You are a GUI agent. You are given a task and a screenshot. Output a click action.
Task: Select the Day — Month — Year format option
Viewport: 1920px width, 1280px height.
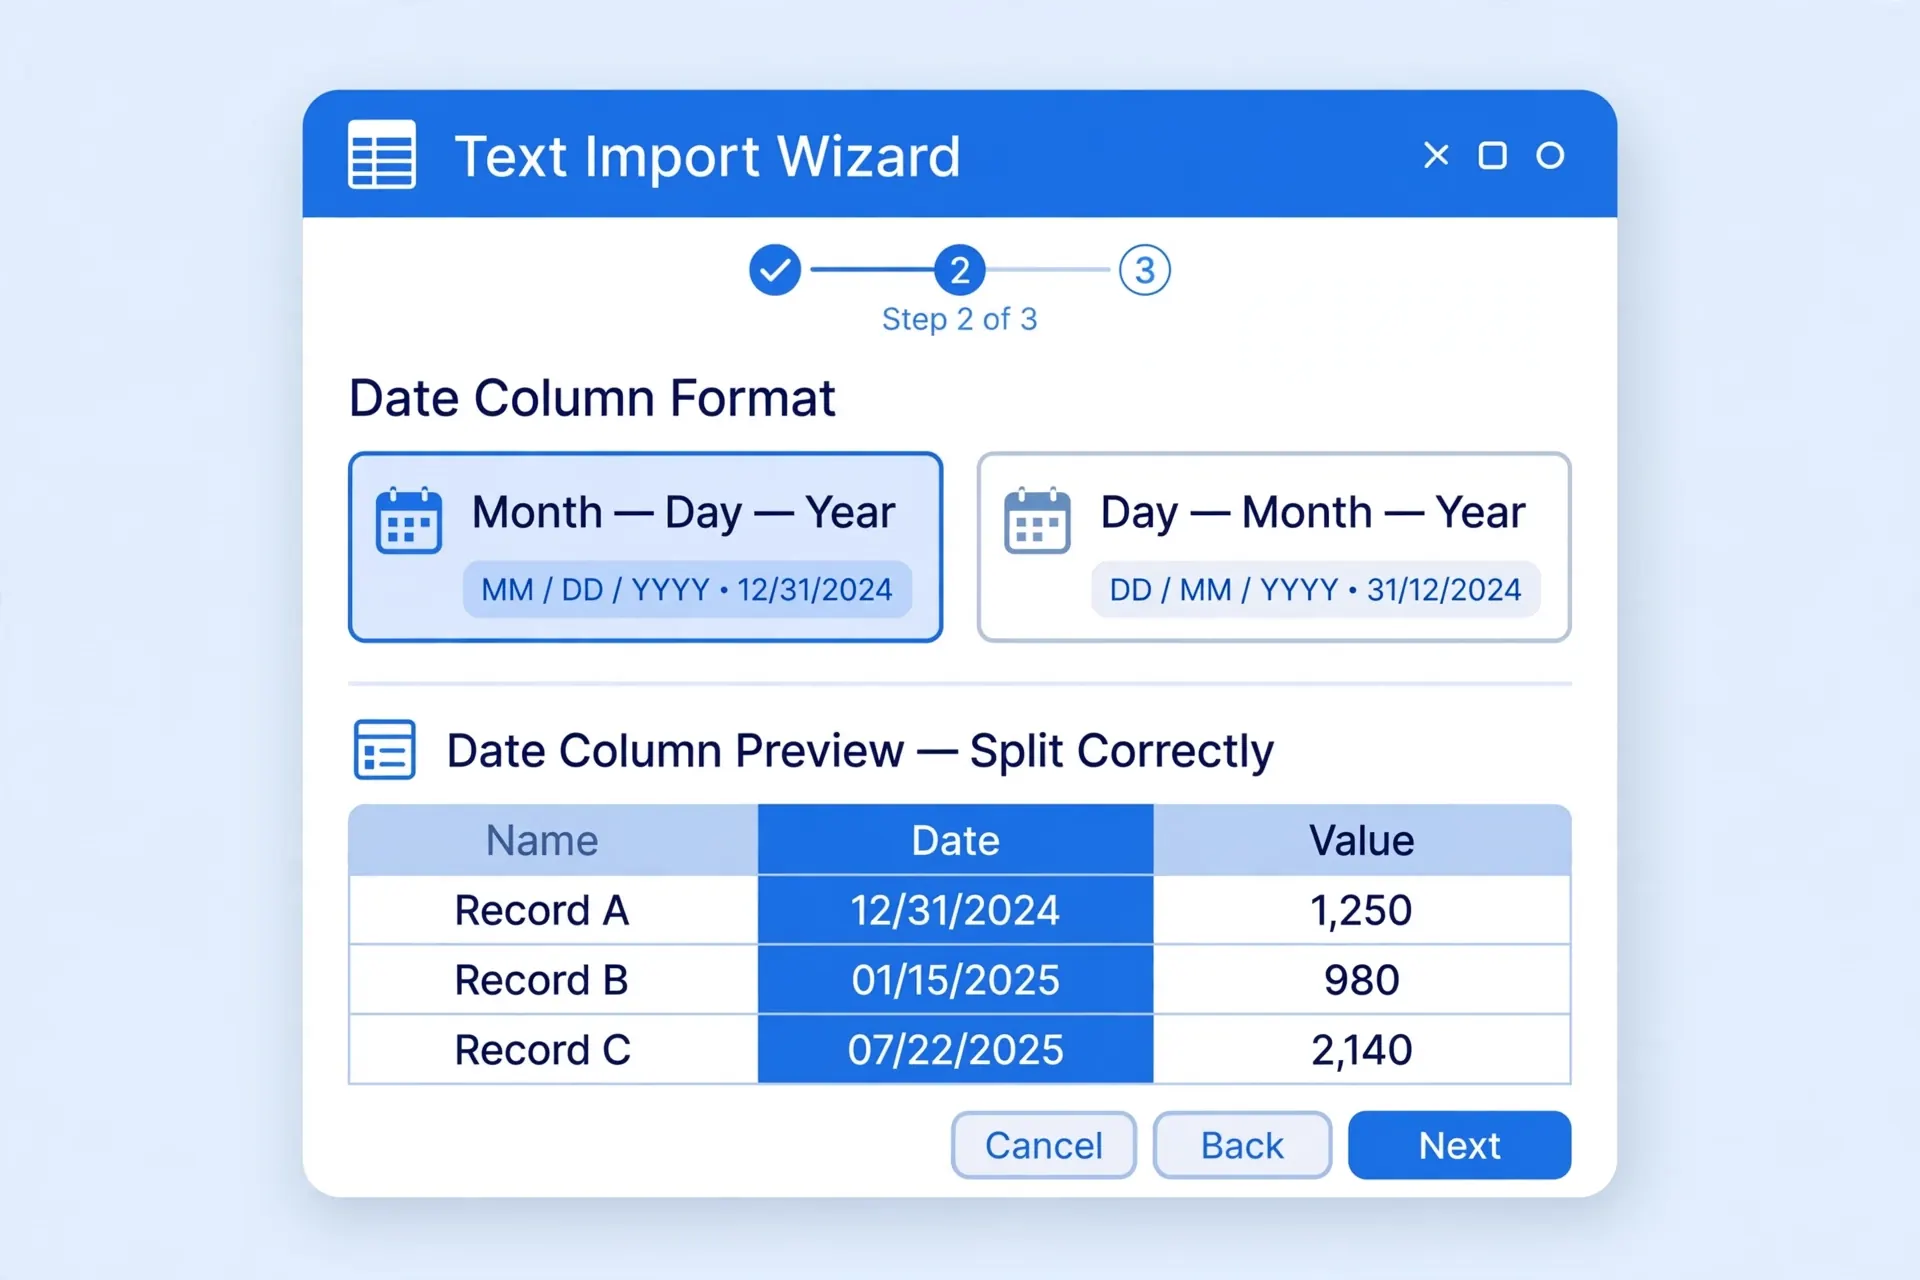tap(1274, 547)
